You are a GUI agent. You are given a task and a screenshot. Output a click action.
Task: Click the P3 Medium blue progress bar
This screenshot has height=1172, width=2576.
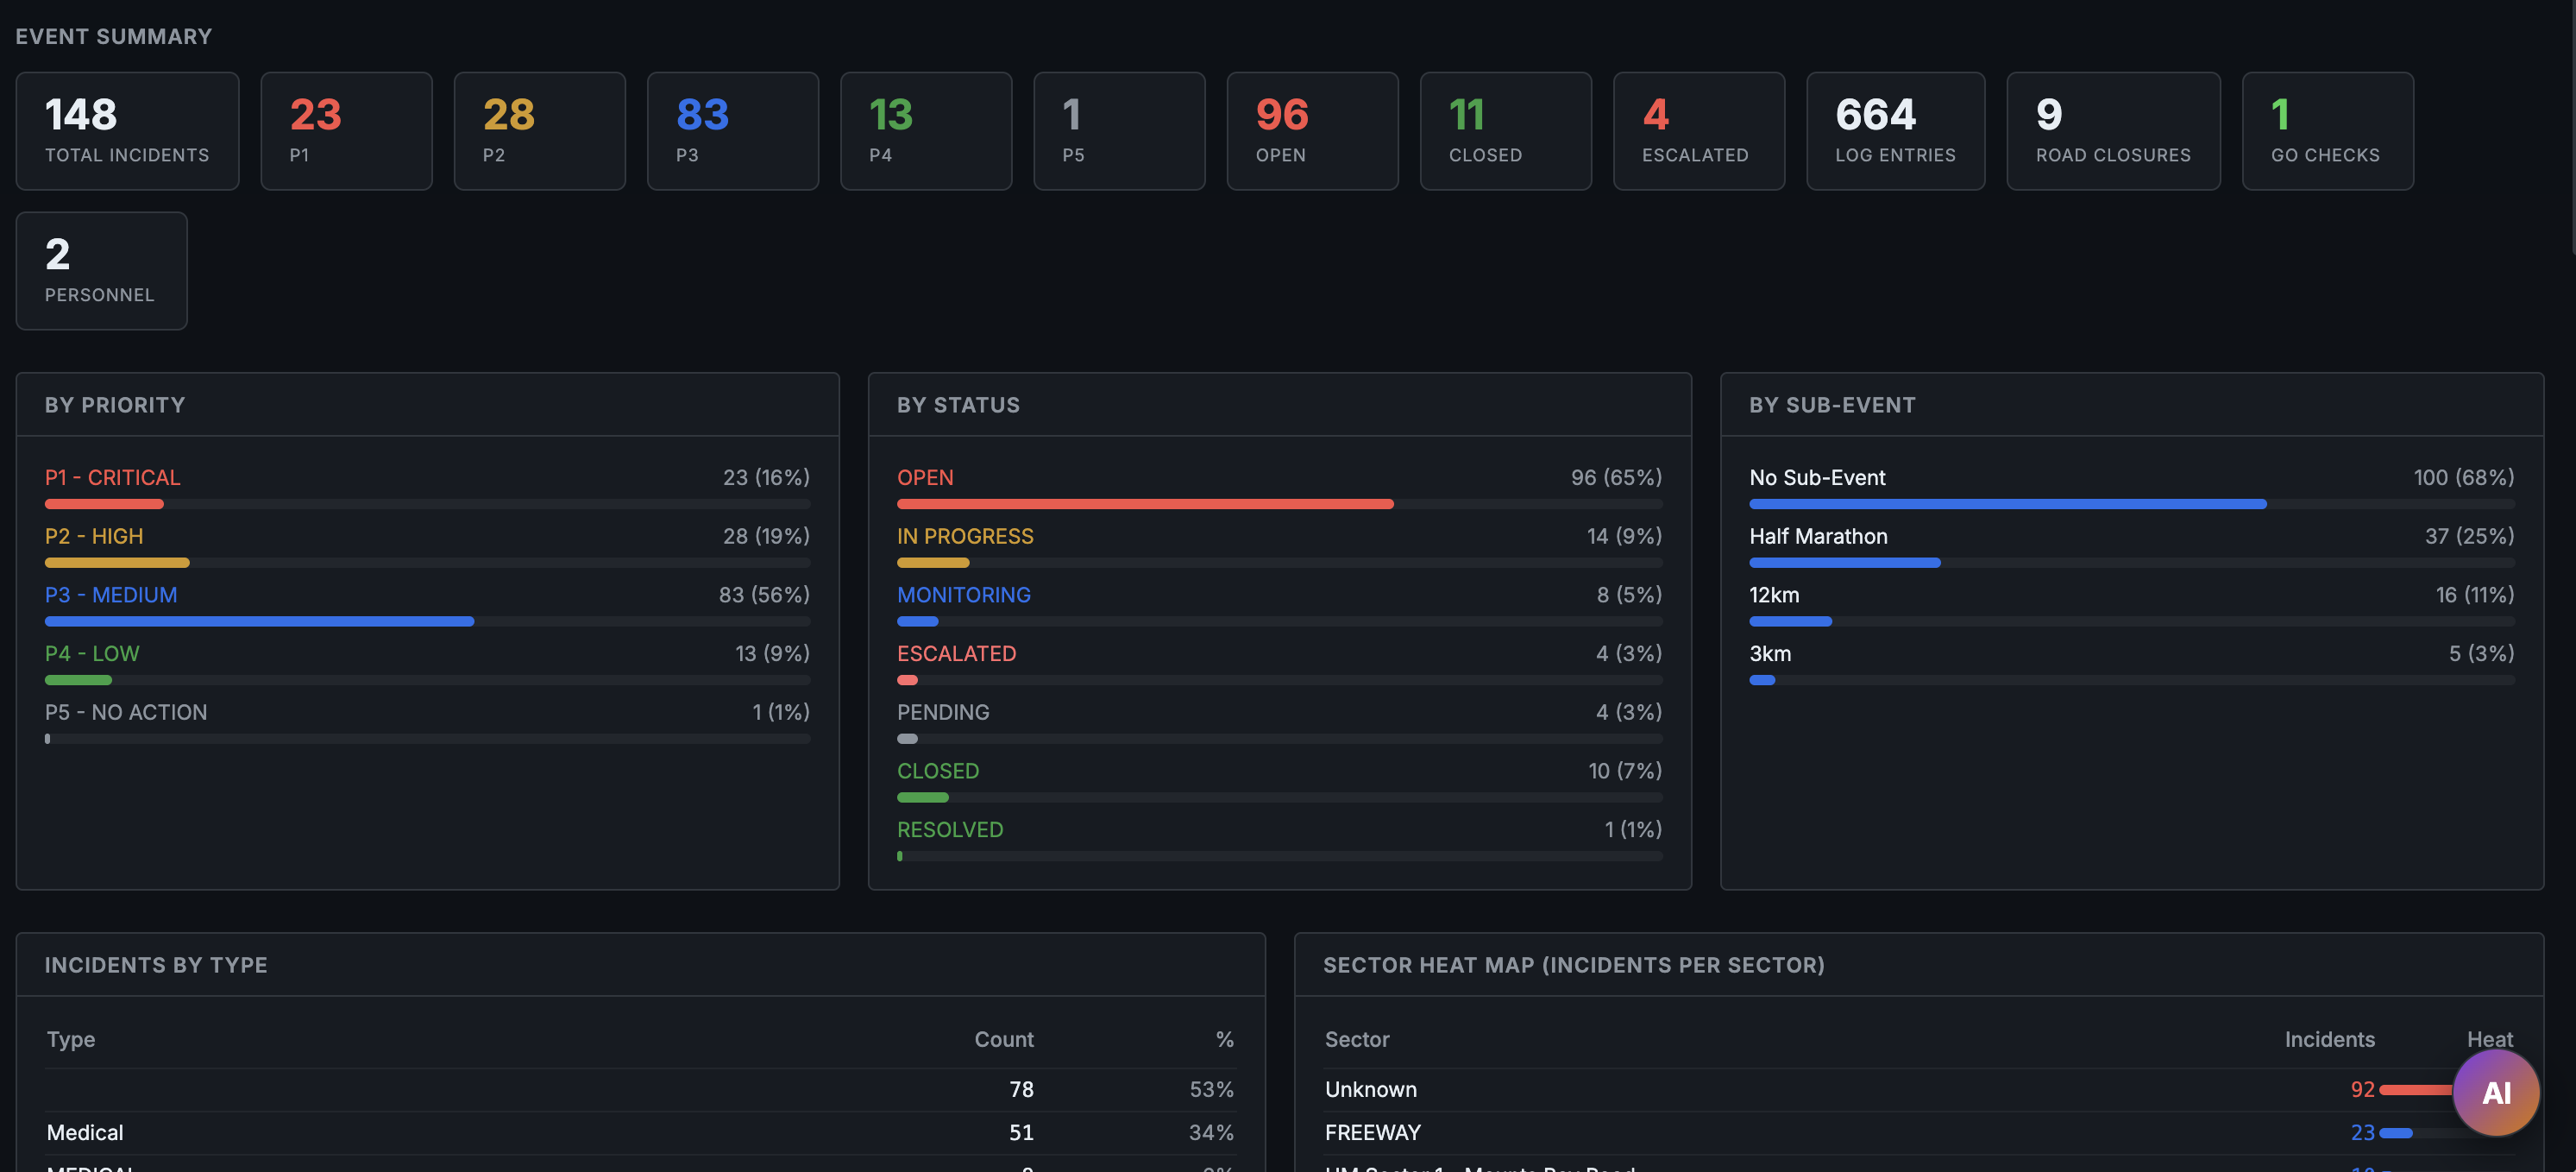click(259, 622)
